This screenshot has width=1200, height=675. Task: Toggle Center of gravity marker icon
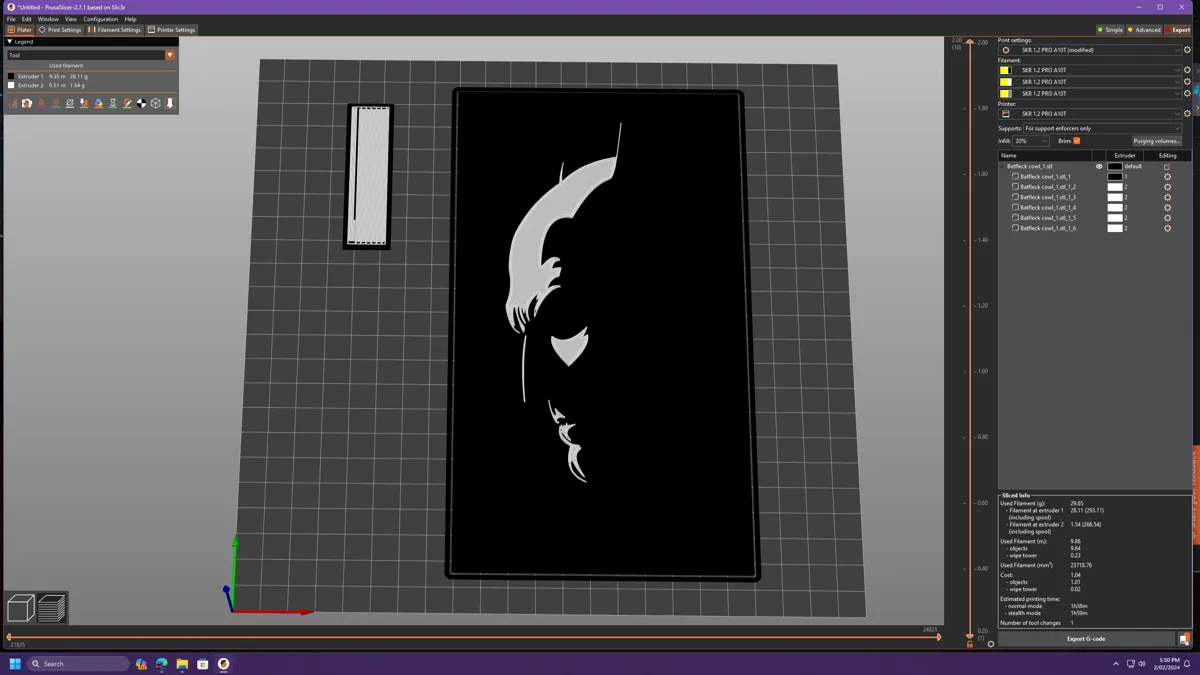click(141, 103)
